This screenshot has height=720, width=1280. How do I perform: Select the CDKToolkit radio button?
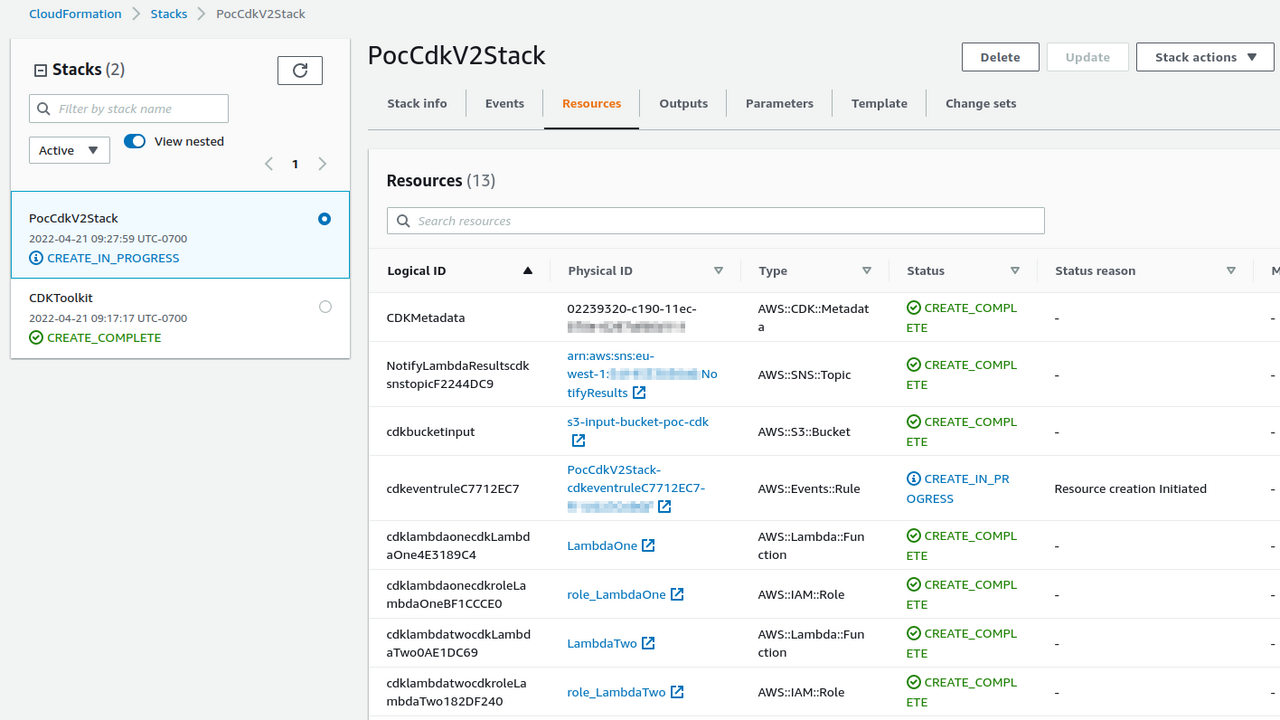[x=325, y=307]
